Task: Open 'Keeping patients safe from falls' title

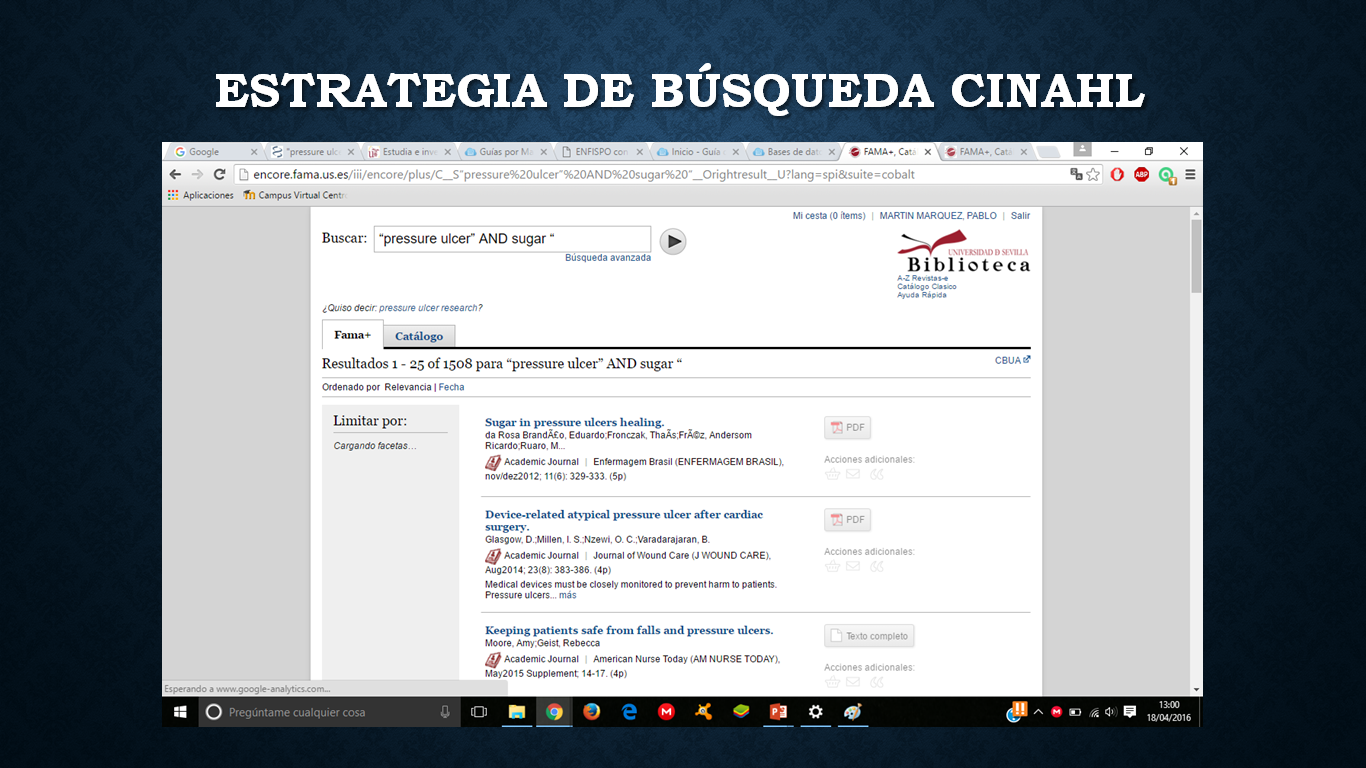Action: (629, 630)
